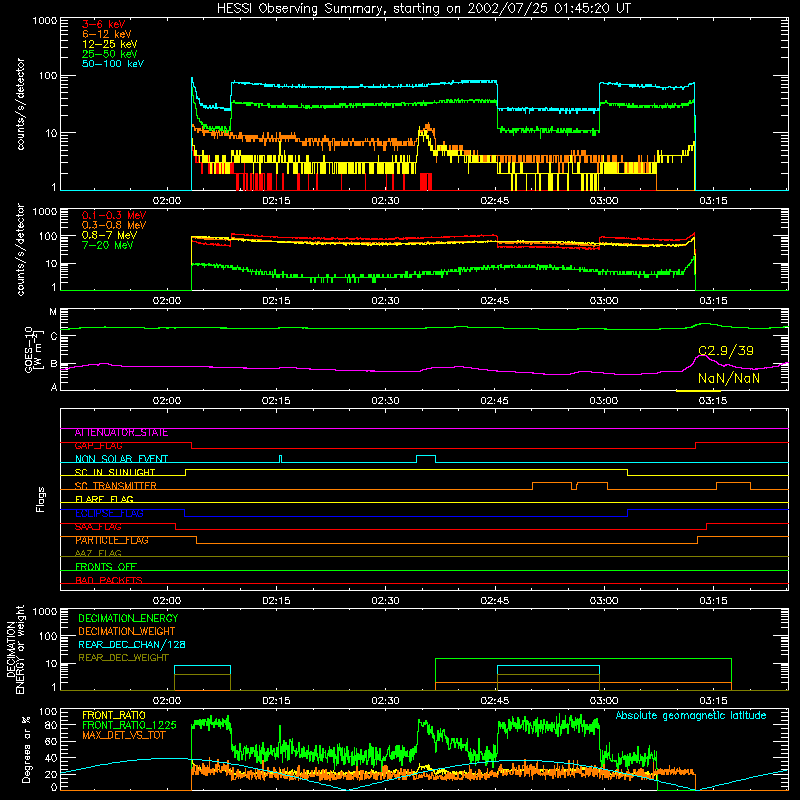Select the FLARE_FLAG label

104,499
